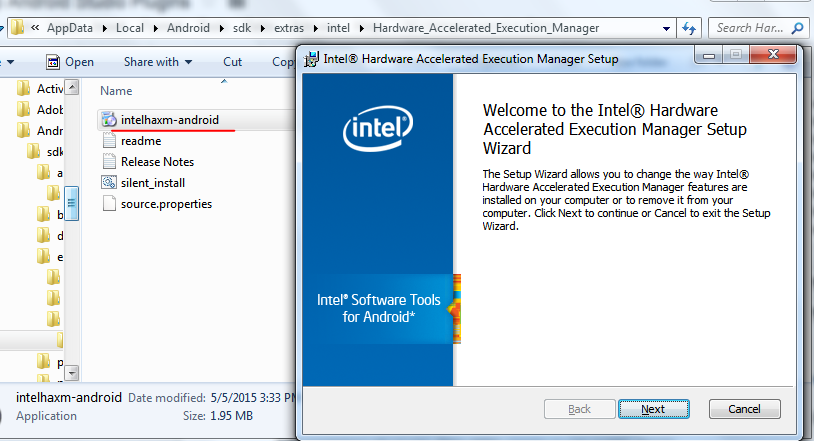Select the silent_install file
This screenshot has height=441, width=814.
[153, 183]
